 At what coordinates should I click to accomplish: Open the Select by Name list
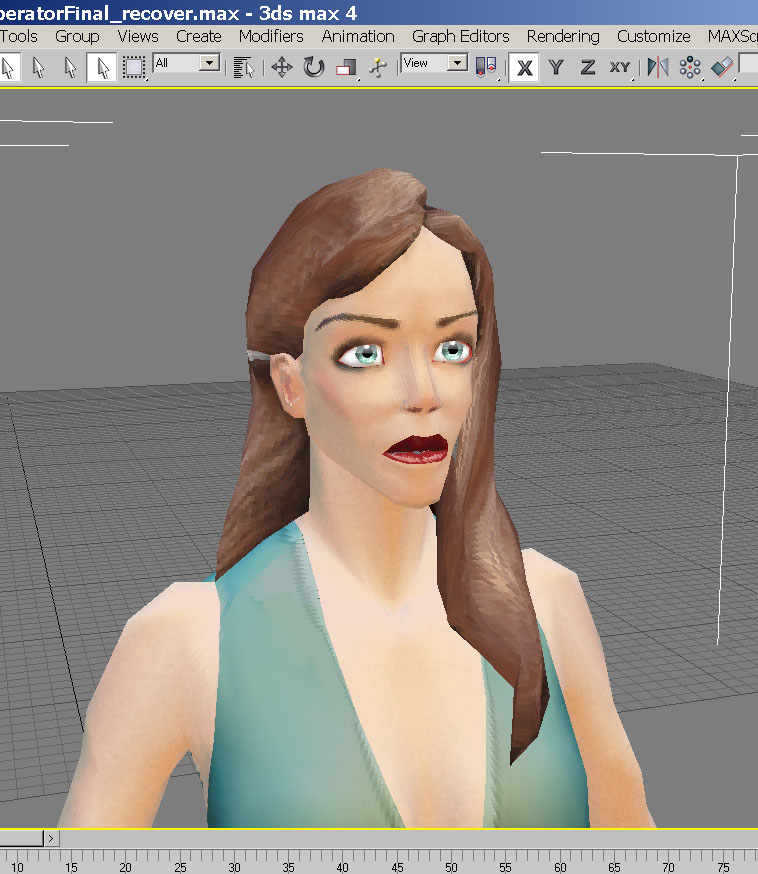tap(242, 67)
